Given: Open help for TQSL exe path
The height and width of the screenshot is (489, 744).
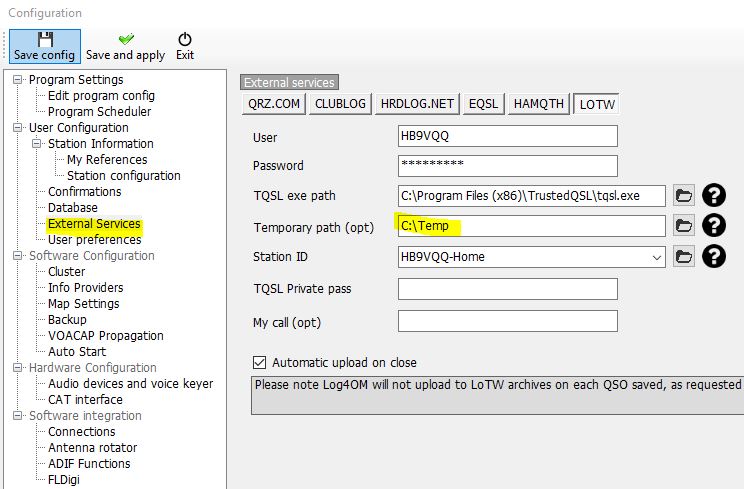Looking at the screenshot, I should coord(714,195).
